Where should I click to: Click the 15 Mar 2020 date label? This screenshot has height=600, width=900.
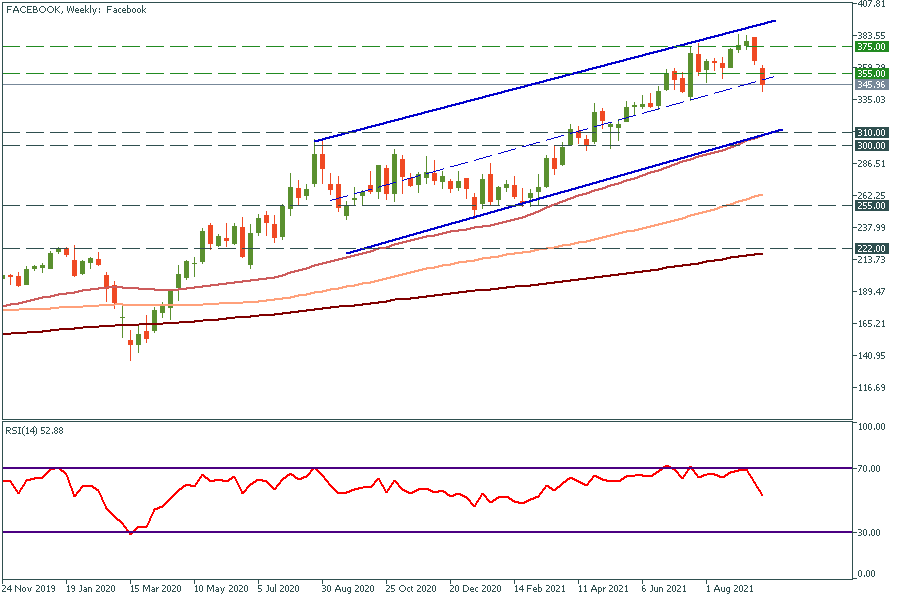(156, 589)
